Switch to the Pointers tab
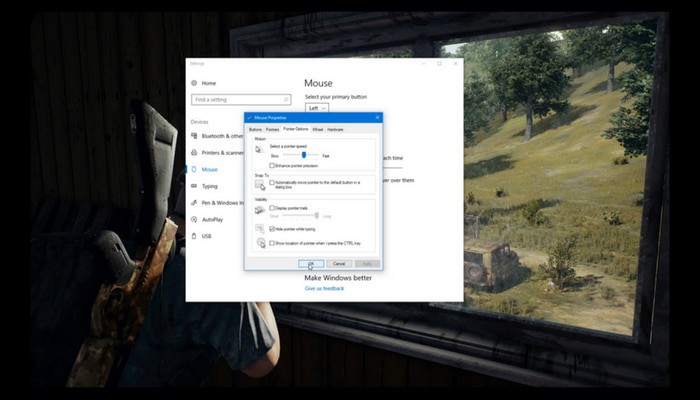This screenshot has height=400, width=700. coord(272,129)
